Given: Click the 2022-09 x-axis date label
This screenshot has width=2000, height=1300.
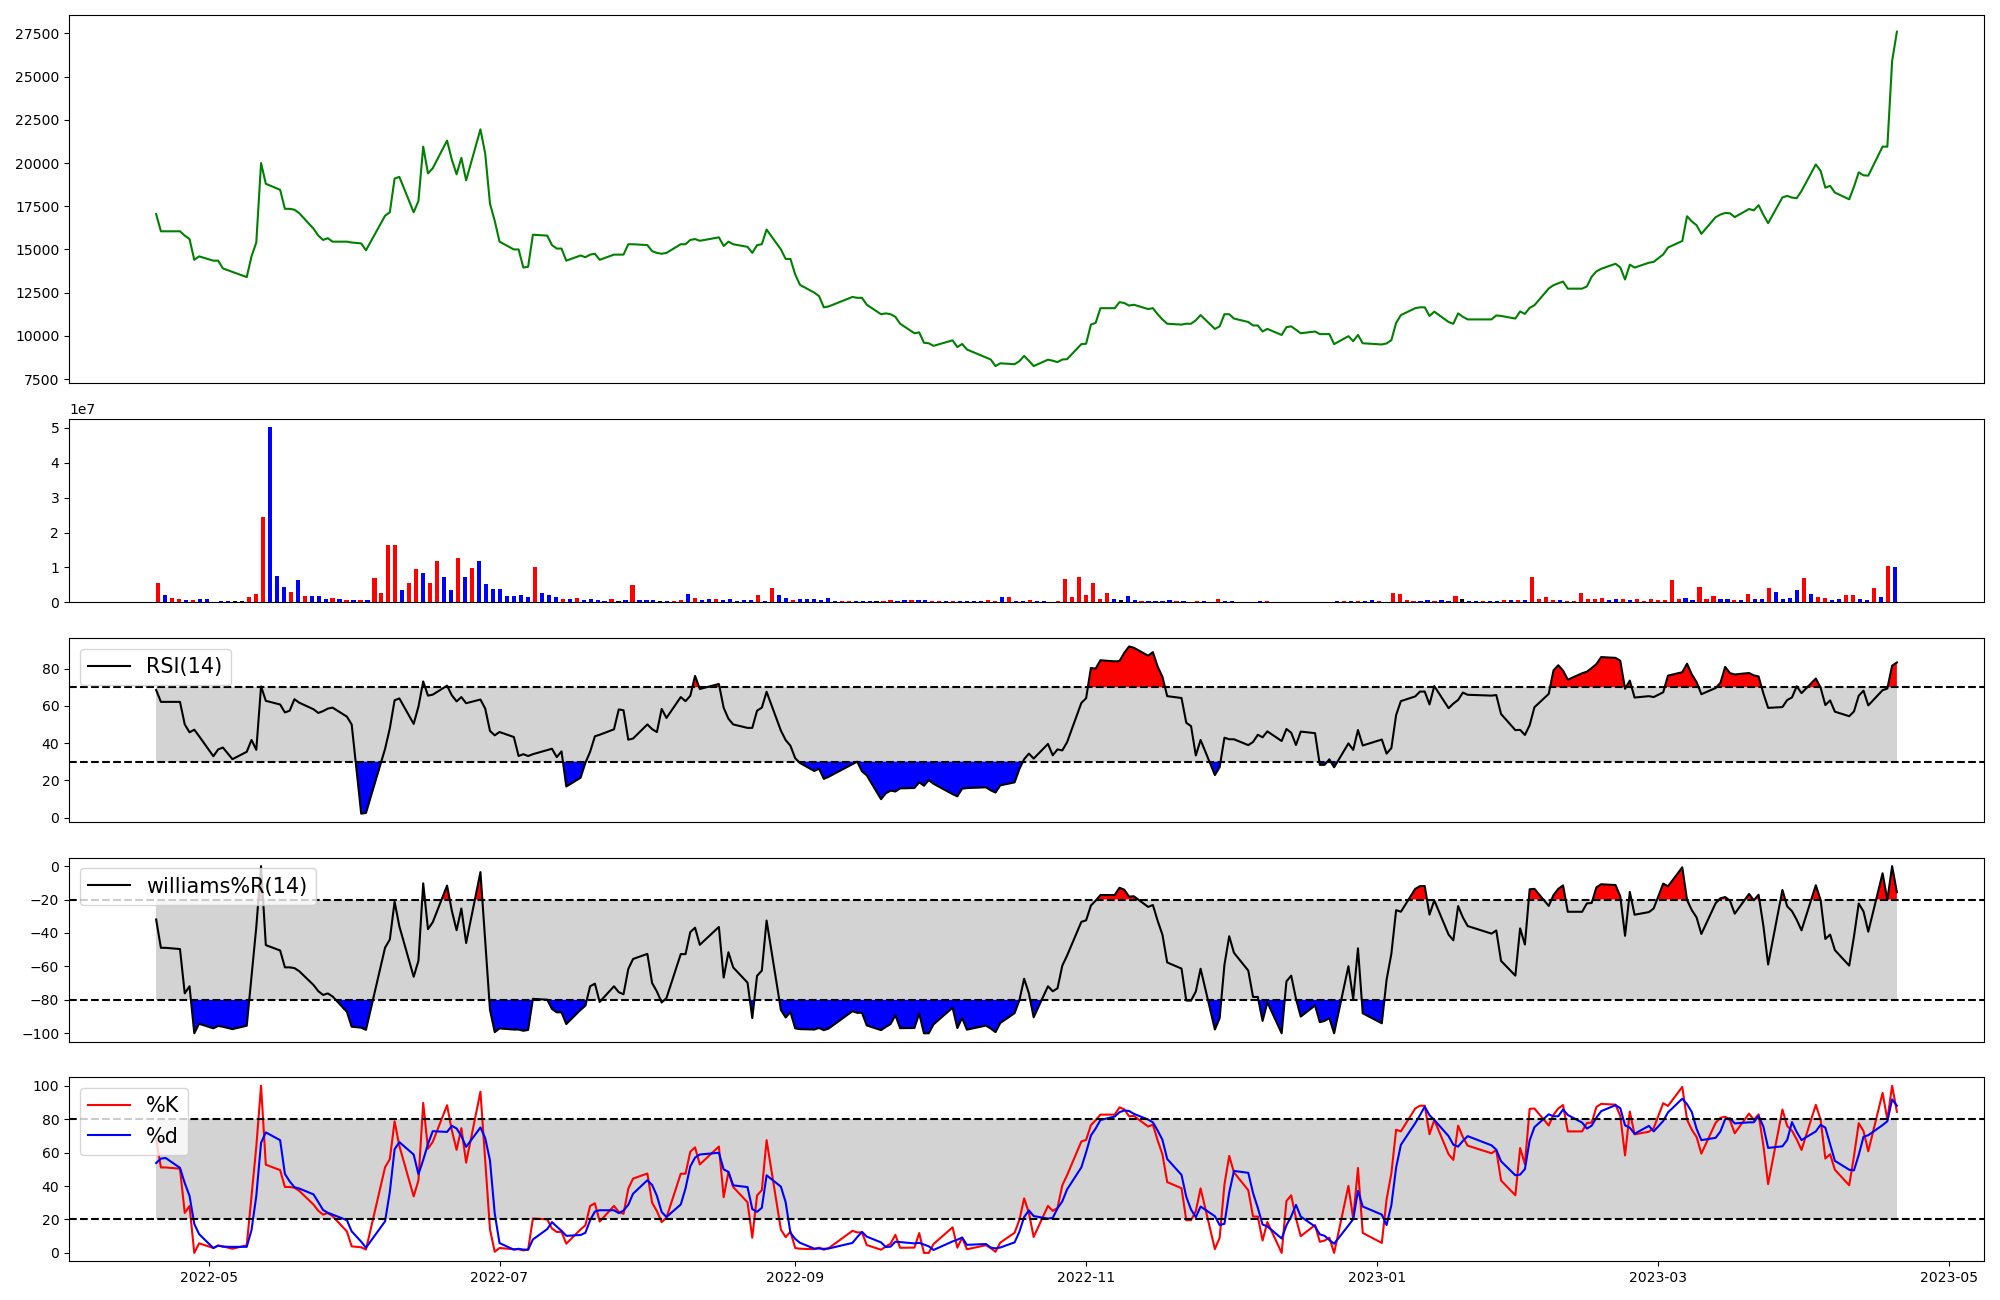Looking at the screenshot, I should pos(795,1277).
